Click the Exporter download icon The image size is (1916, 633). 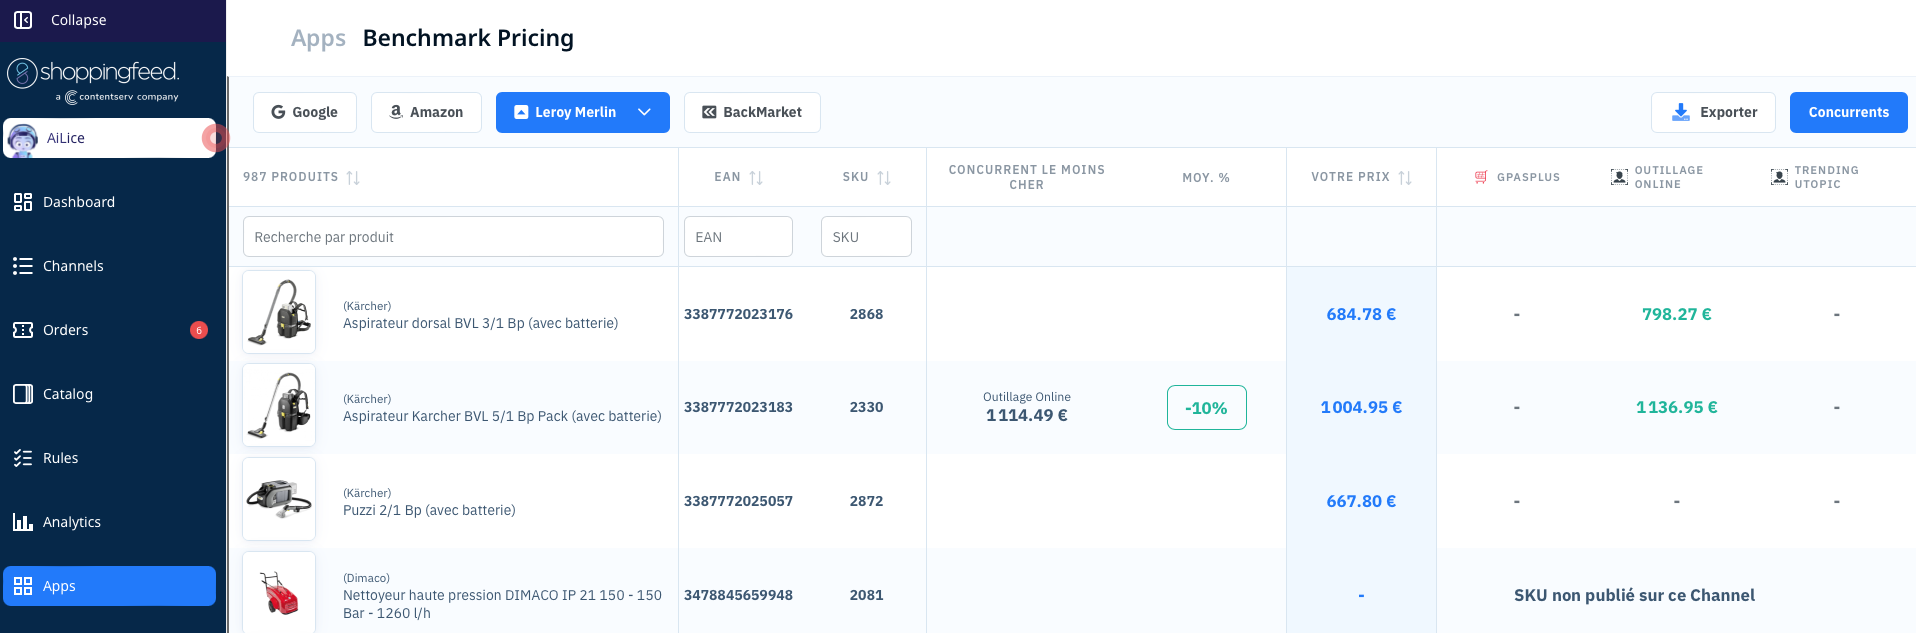(1681, 112)
